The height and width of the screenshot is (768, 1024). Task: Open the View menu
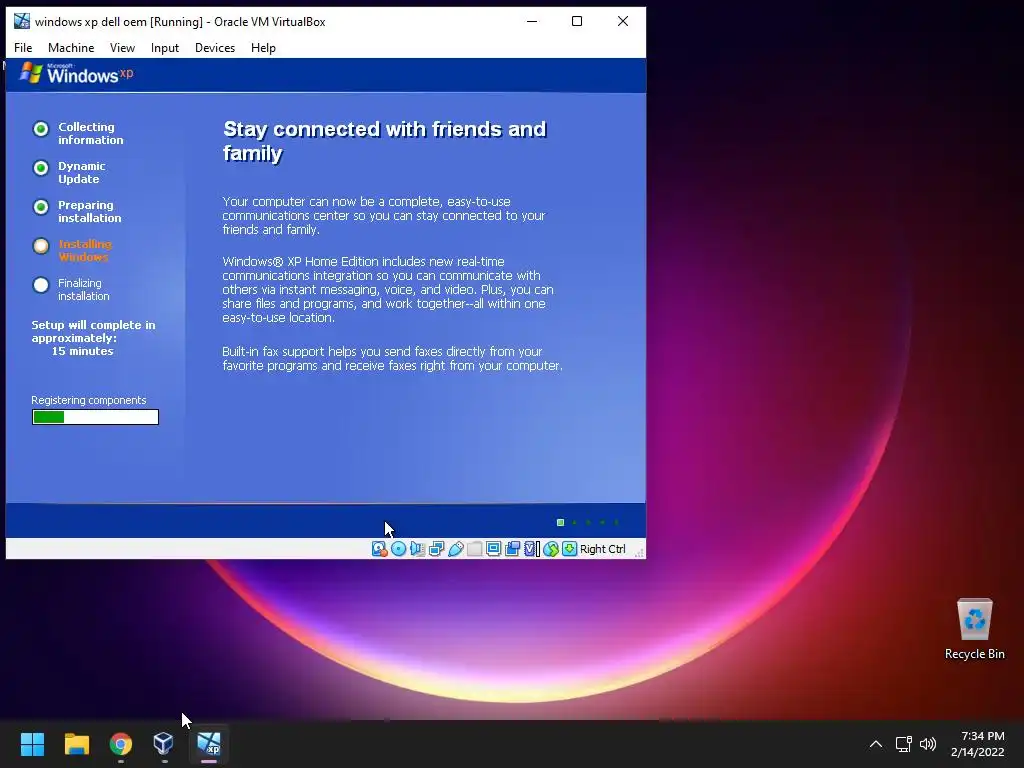click(x=122, y=48)
